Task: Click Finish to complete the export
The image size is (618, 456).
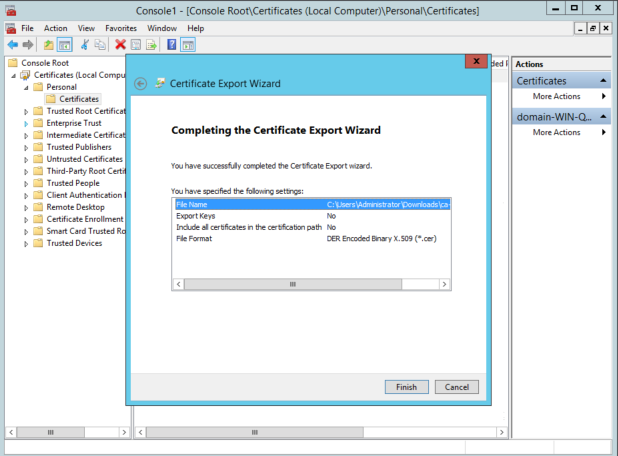Action: pyautogui.click(x=406, y=387)
